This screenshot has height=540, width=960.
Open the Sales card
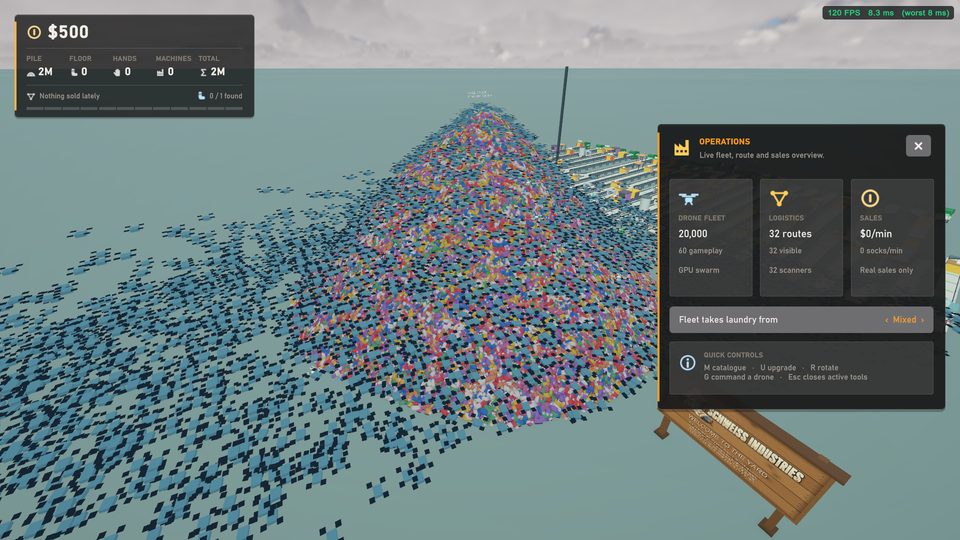click(892, 238)
